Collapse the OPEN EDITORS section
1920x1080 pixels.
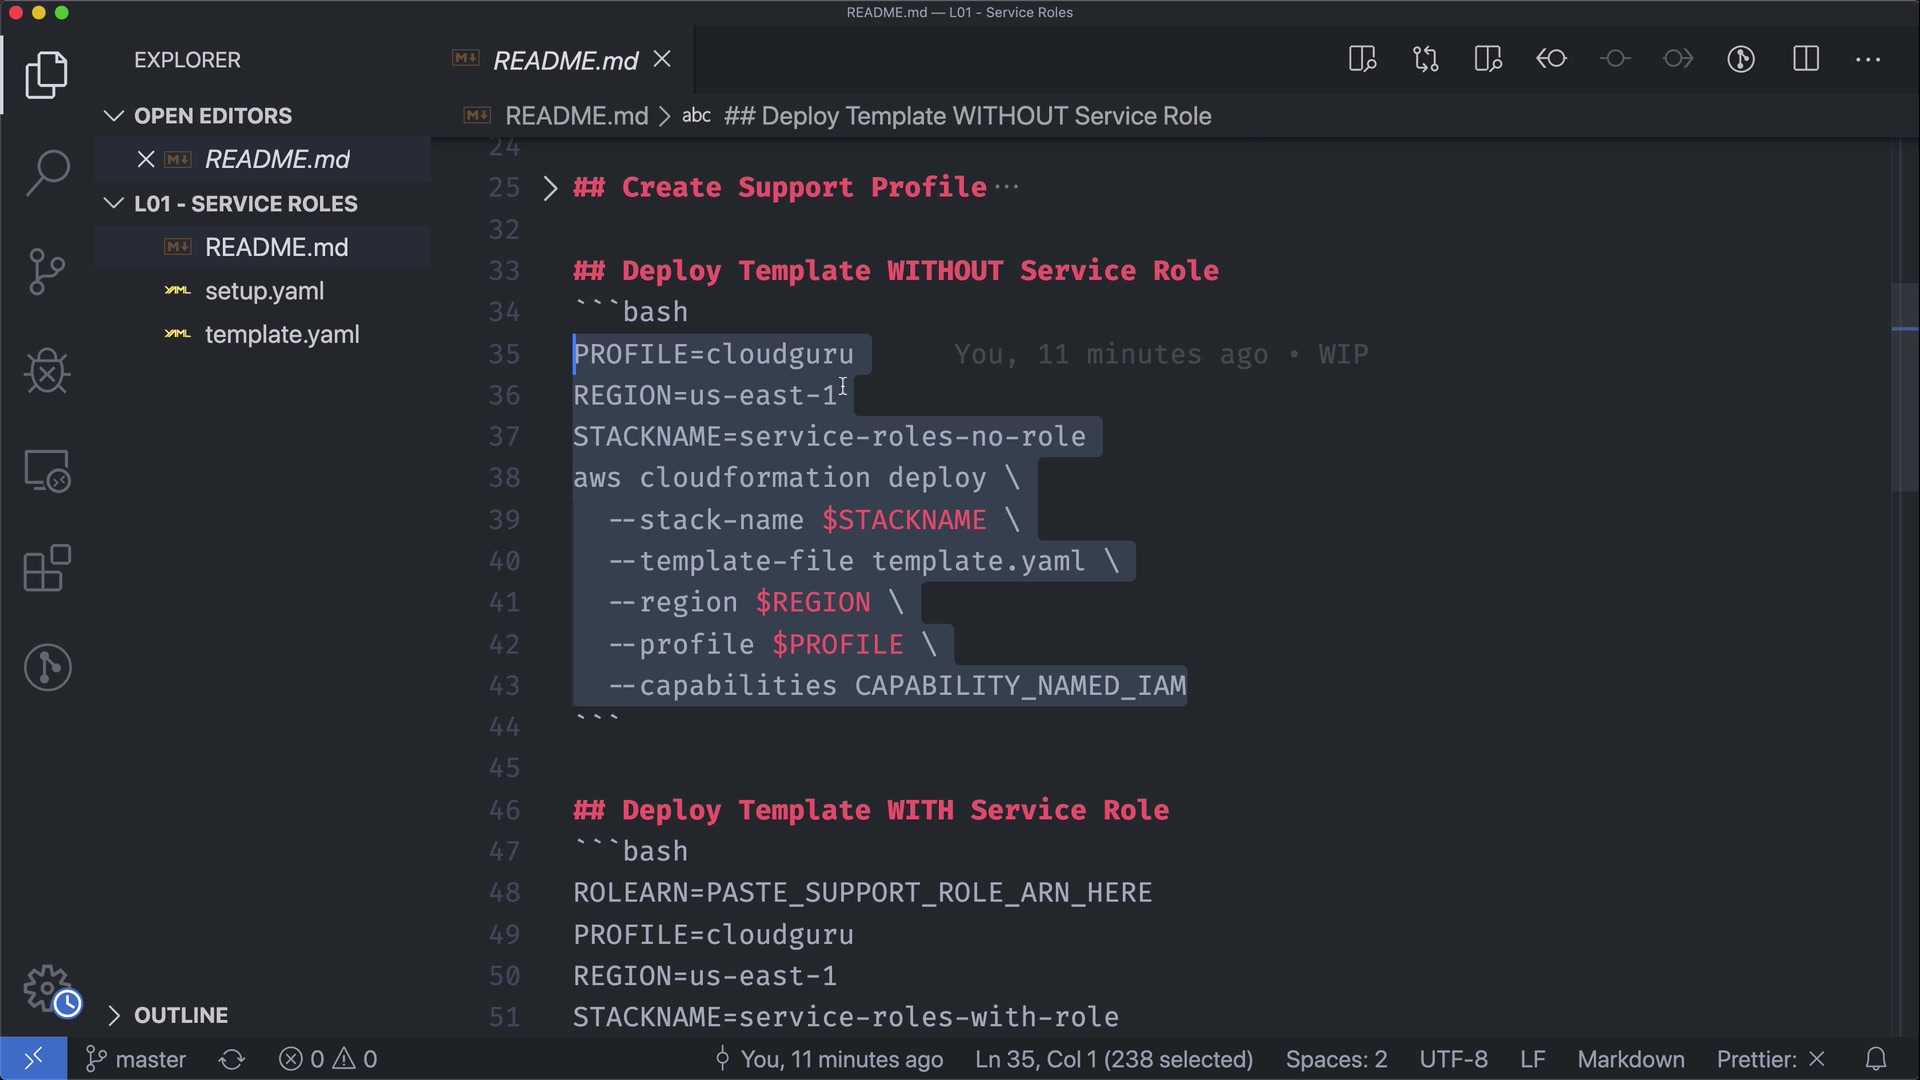(x=114, y=116)
